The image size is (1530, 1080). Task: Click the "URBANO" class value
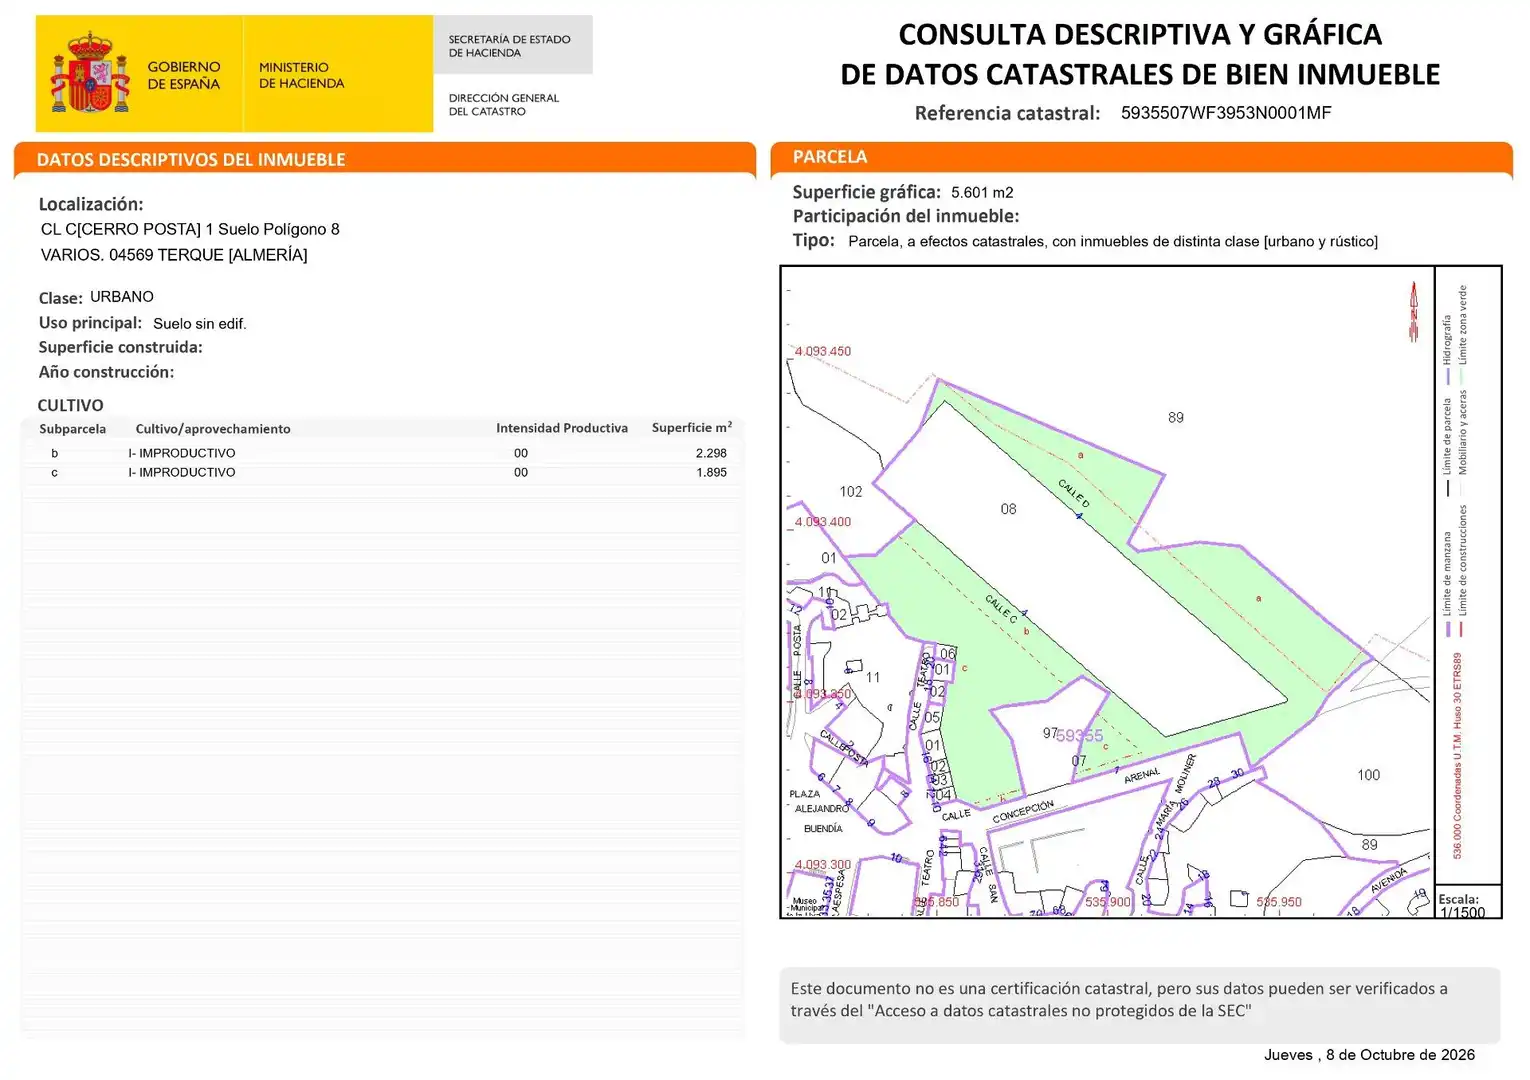point(122,297)
